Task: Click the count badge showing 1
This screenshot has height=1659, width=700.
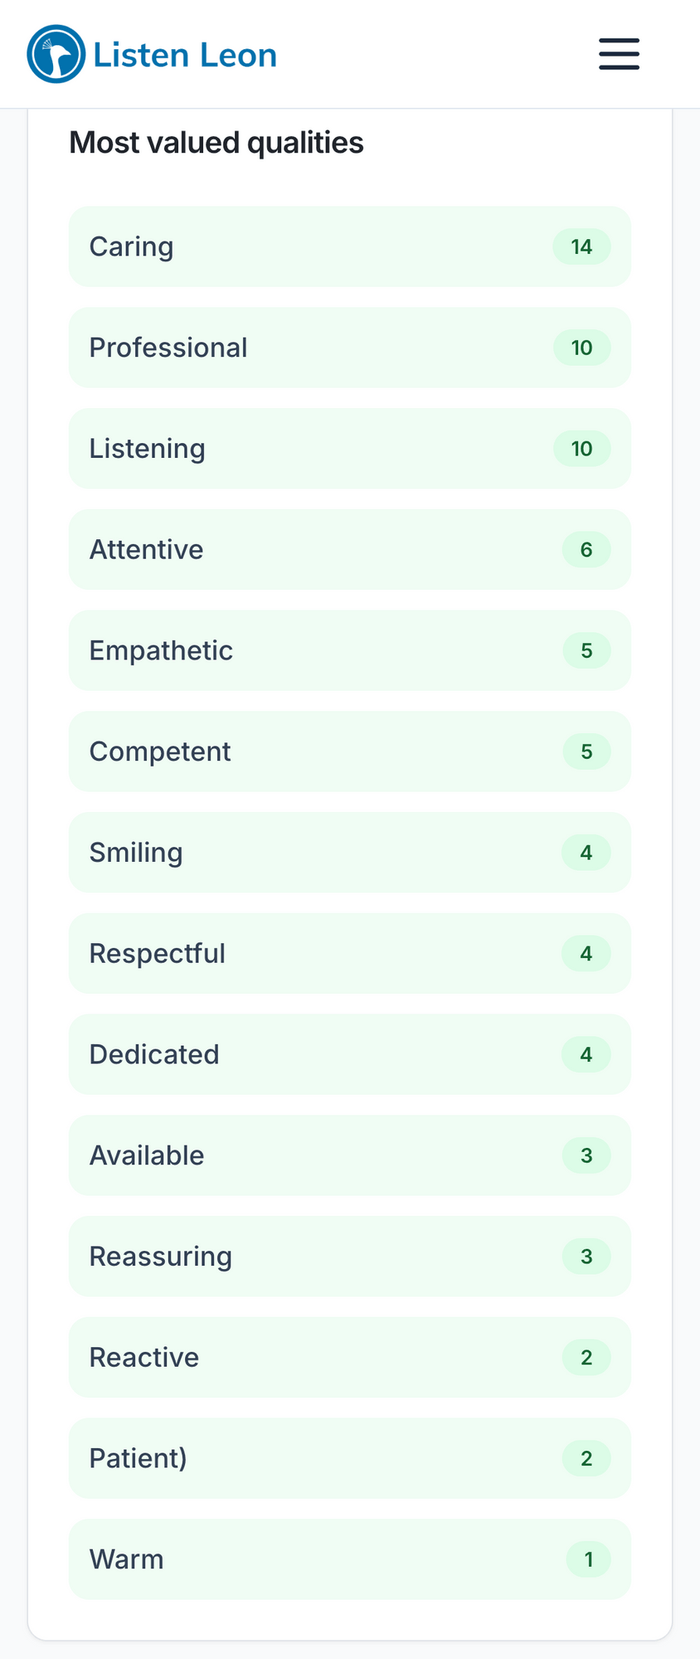Action: 588,1560
